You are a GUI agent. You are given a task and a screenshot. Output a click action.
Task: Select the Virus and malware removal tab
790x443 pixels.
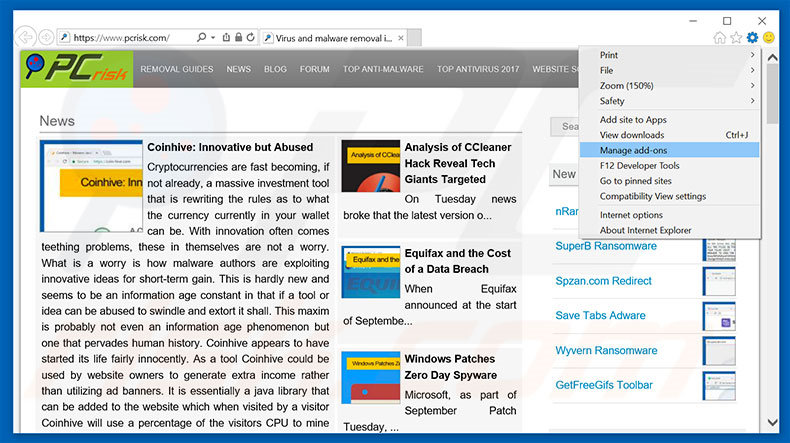tap(334, 38)
